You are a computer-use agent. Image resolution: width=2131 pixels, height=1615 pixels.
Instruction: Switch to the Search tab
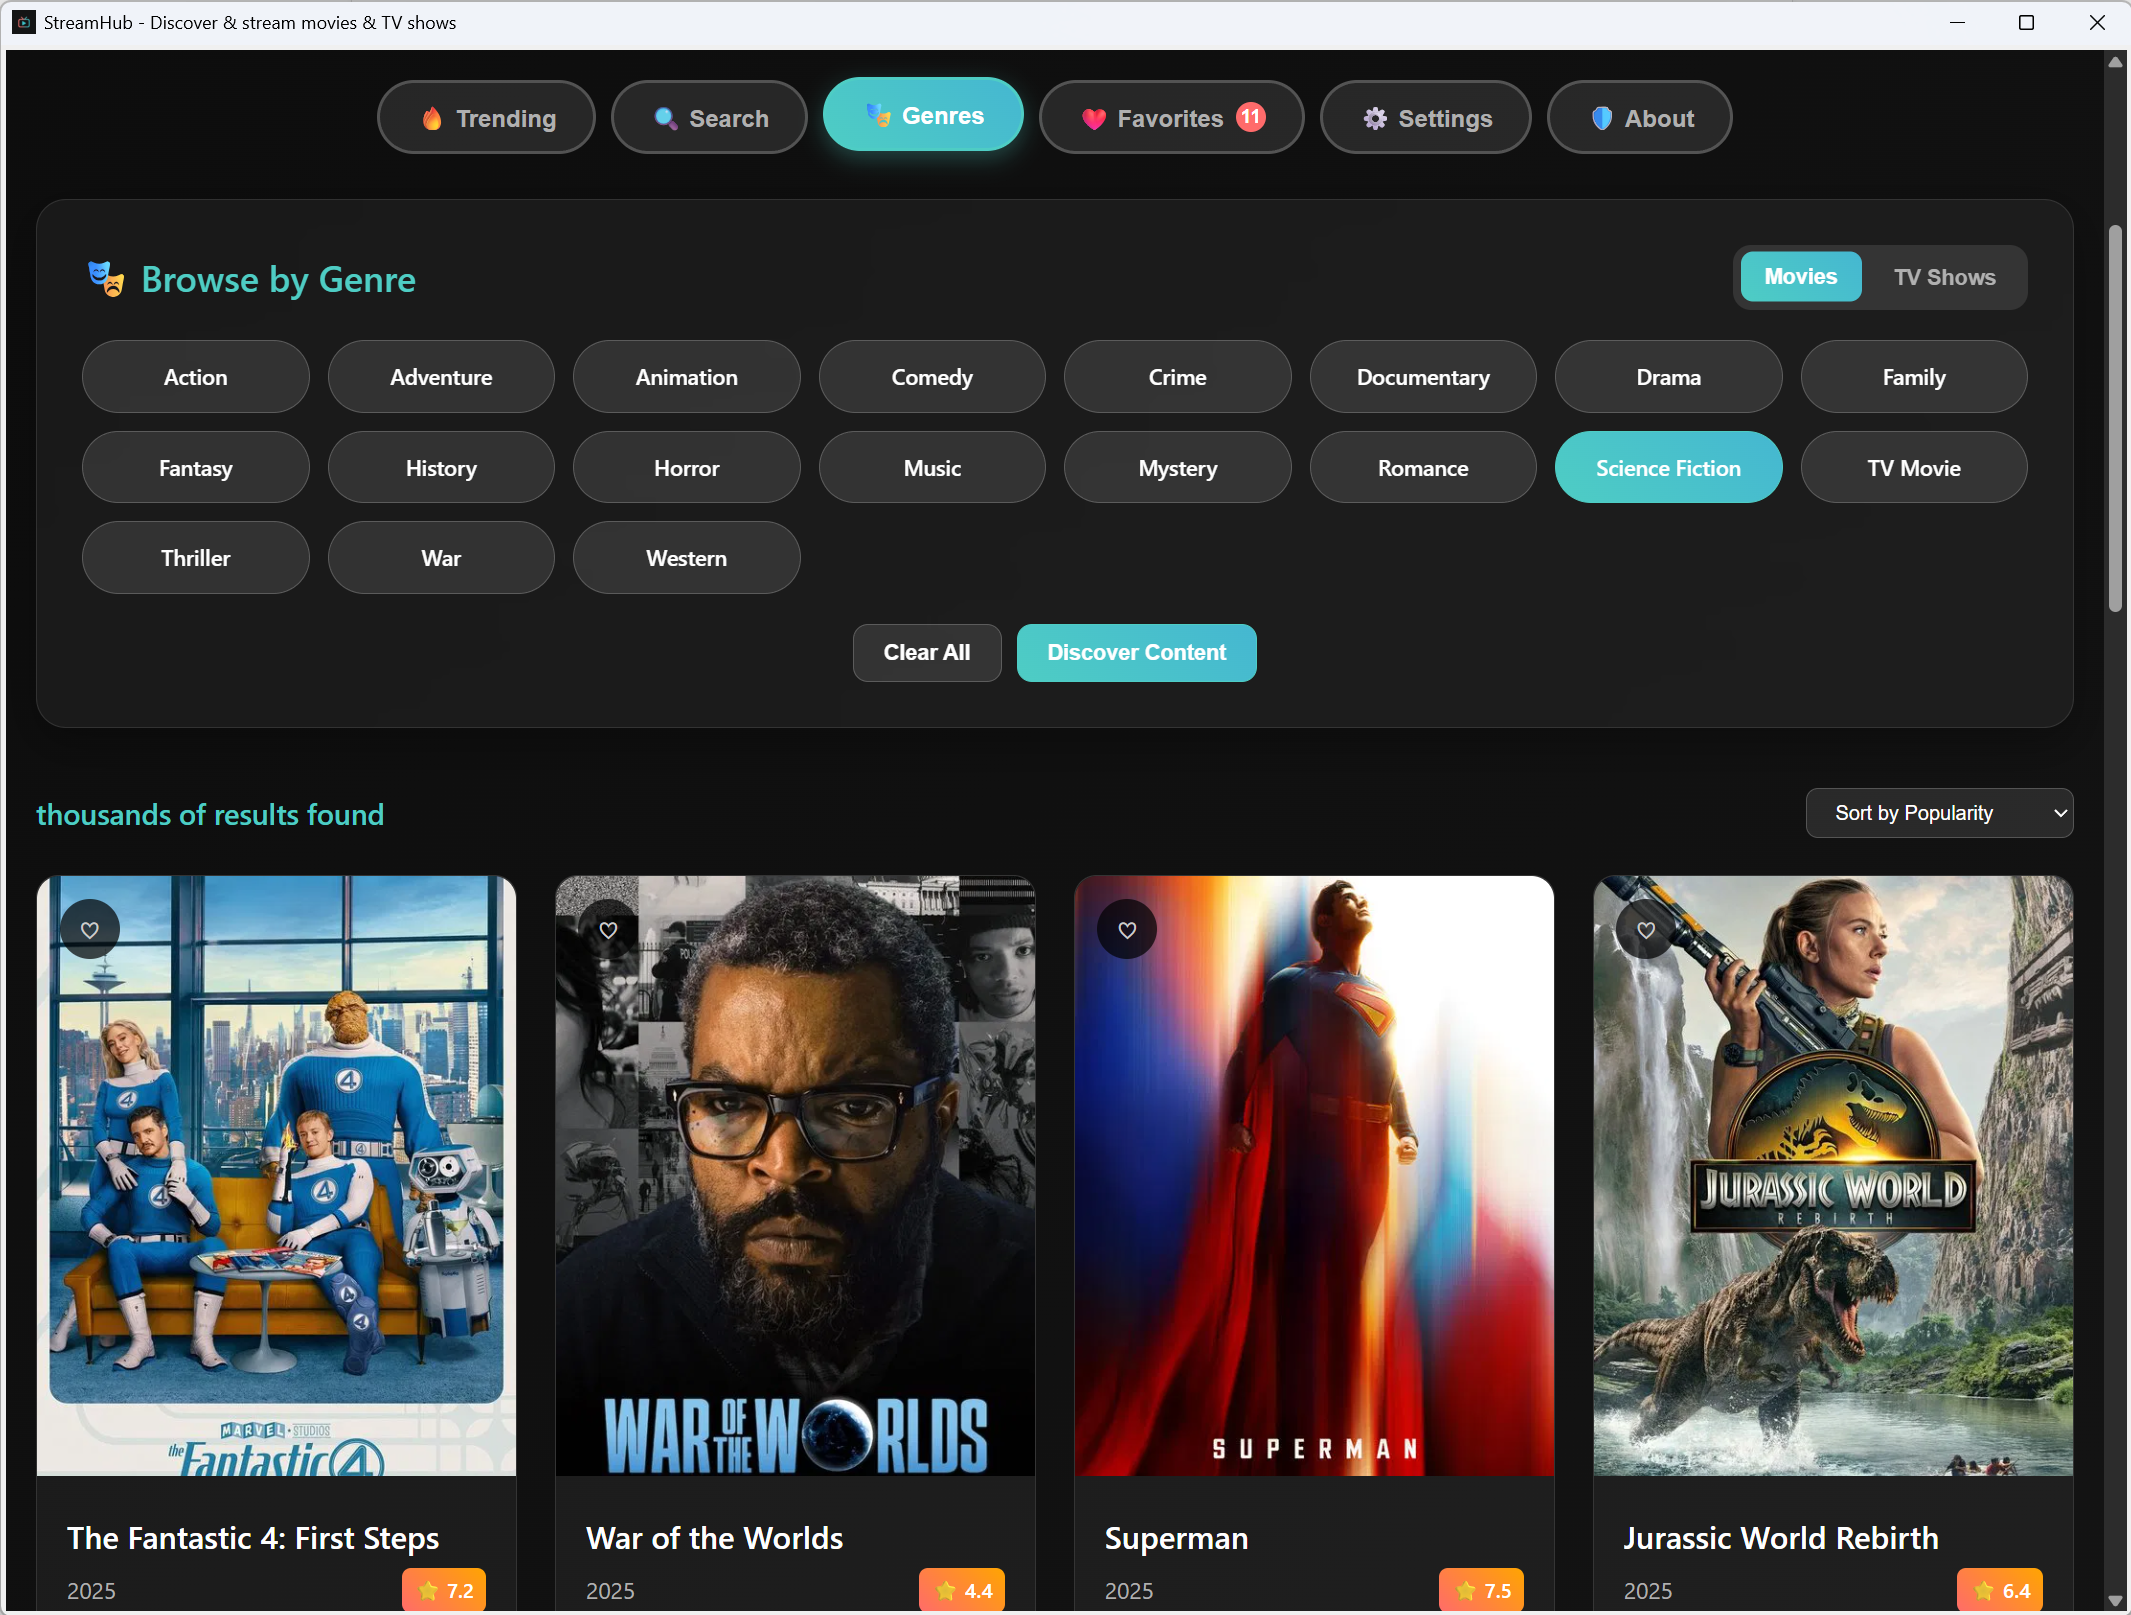pos(709,118)
